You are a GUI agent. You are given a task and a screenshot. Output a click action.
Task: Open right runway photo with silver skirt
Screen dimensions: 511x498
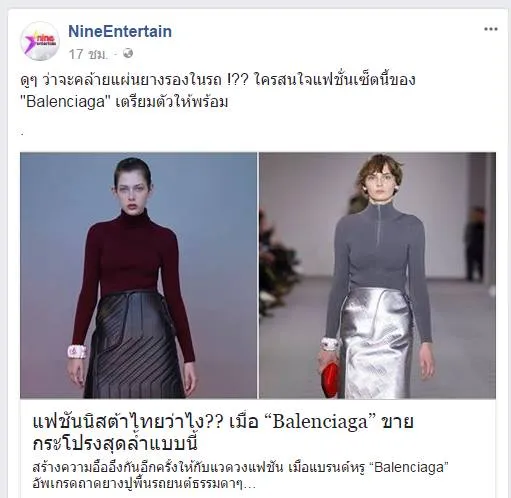378,275
